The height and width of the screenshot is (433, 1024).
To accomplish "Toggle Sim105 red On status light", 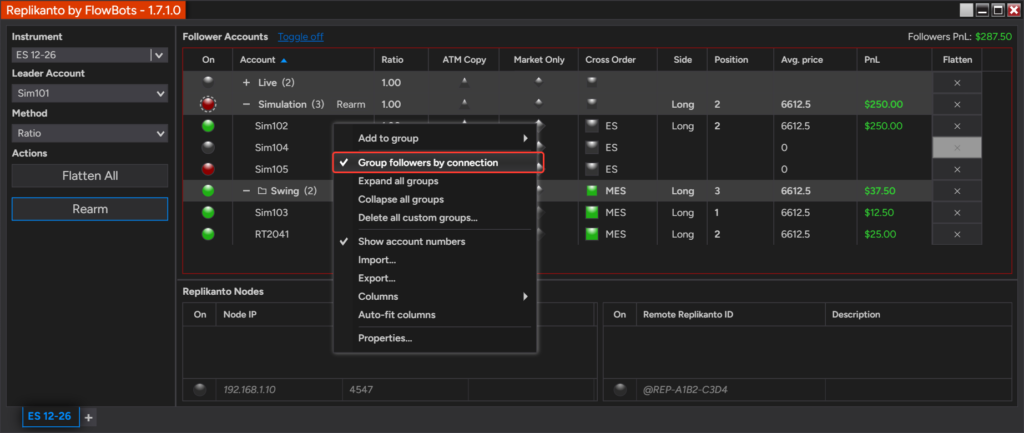I will click(208, 169).
